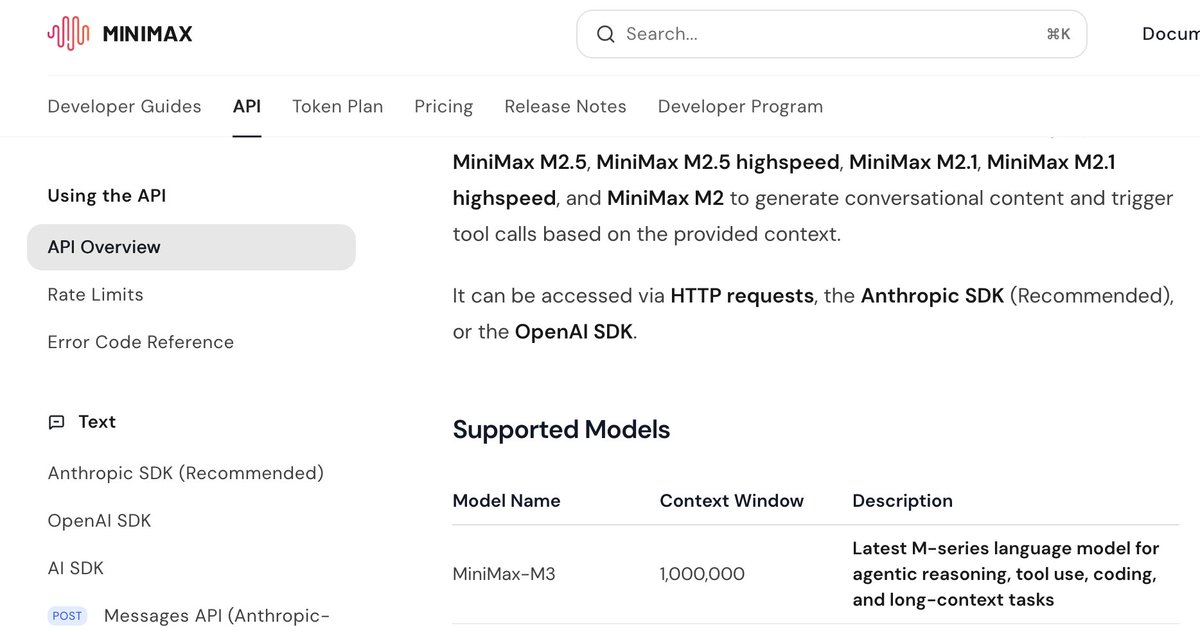This screenshot has width=1200, height=632.
Task: Click the bold HTTP requests text
Action: (742, 296)
